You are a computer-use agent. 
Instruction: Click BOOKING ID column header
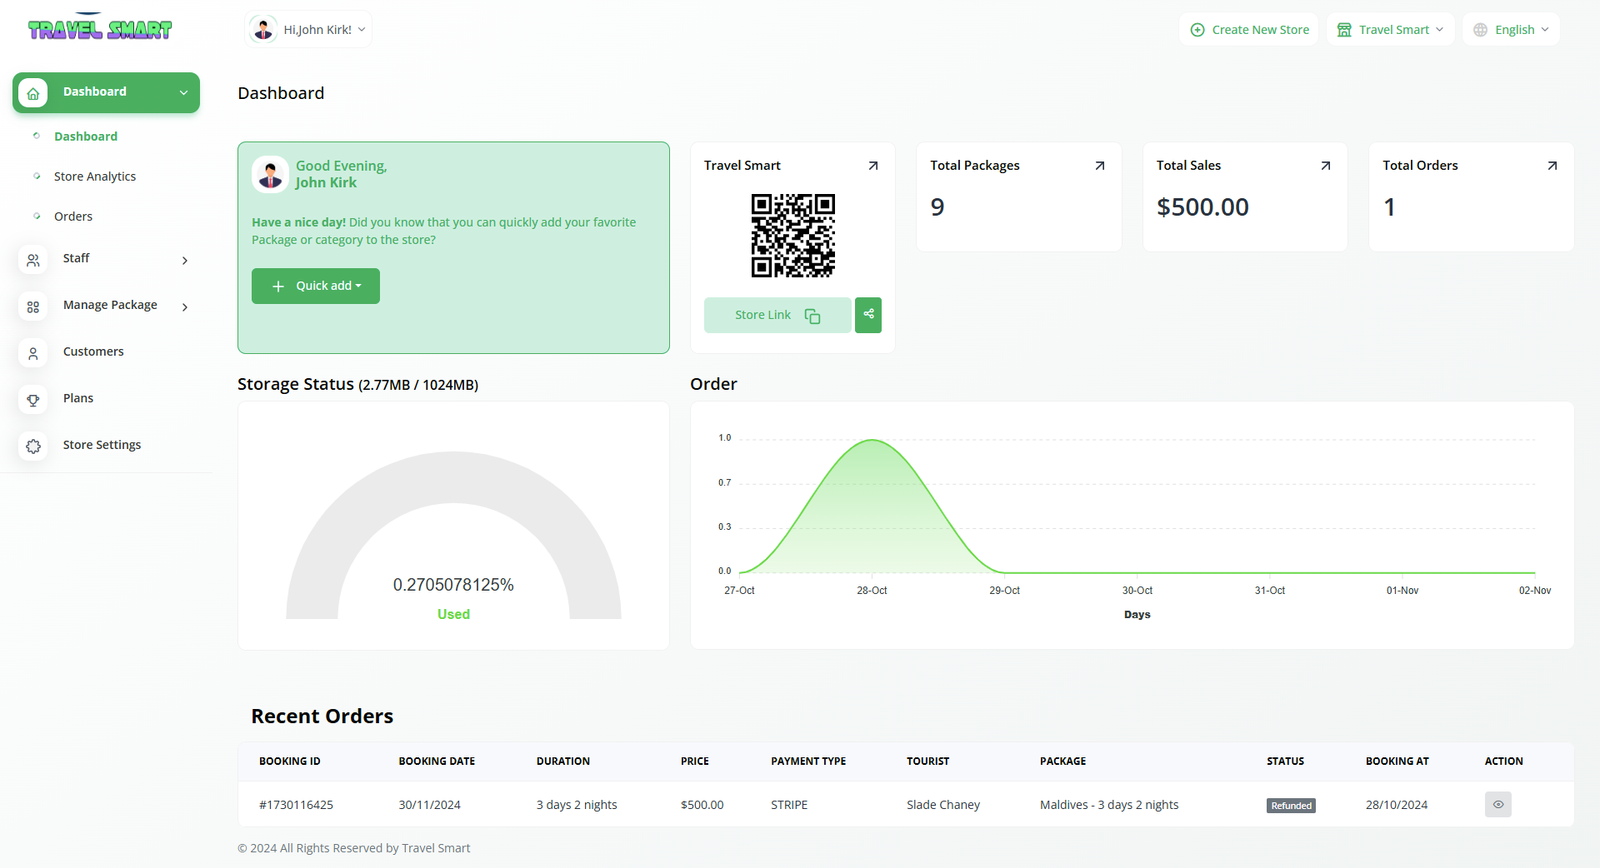click(x=290, y=762)
